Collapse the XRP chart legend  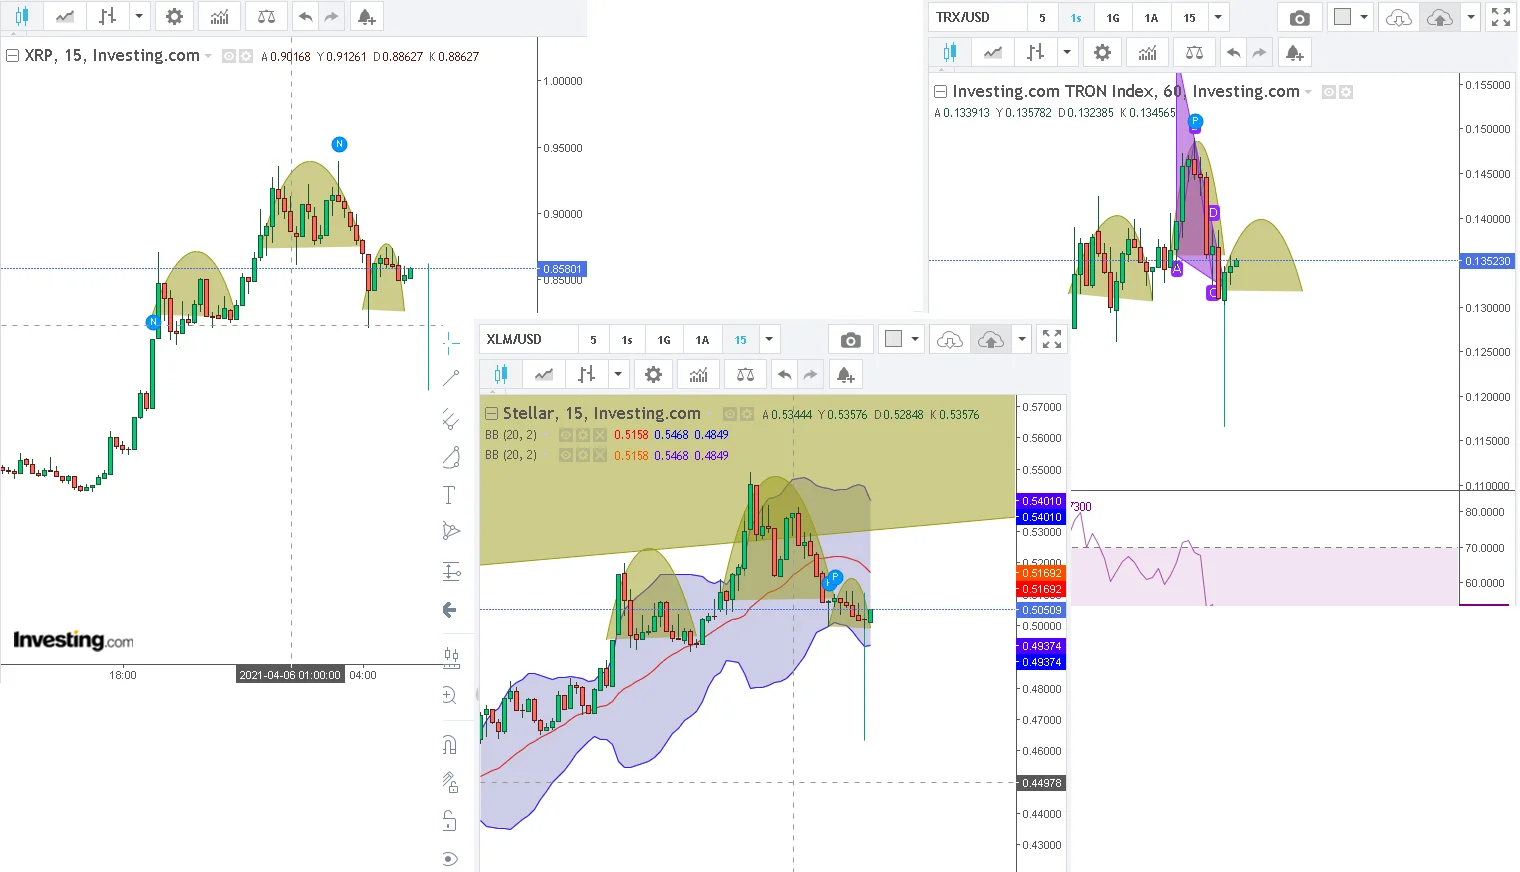pos(13,56)
